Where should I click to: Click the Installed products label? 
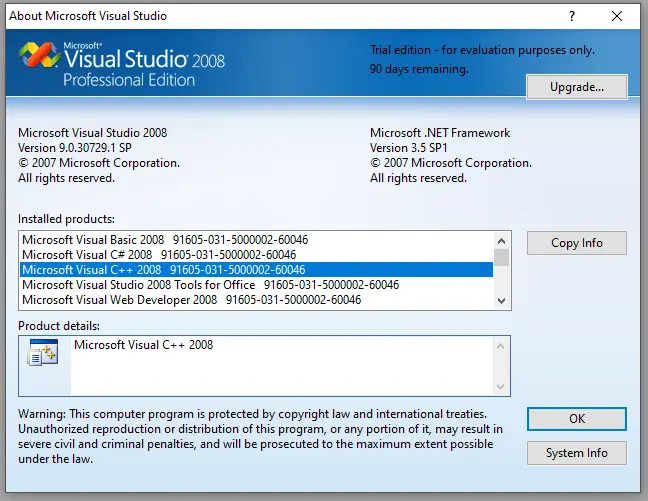click(x=67, y=219)
